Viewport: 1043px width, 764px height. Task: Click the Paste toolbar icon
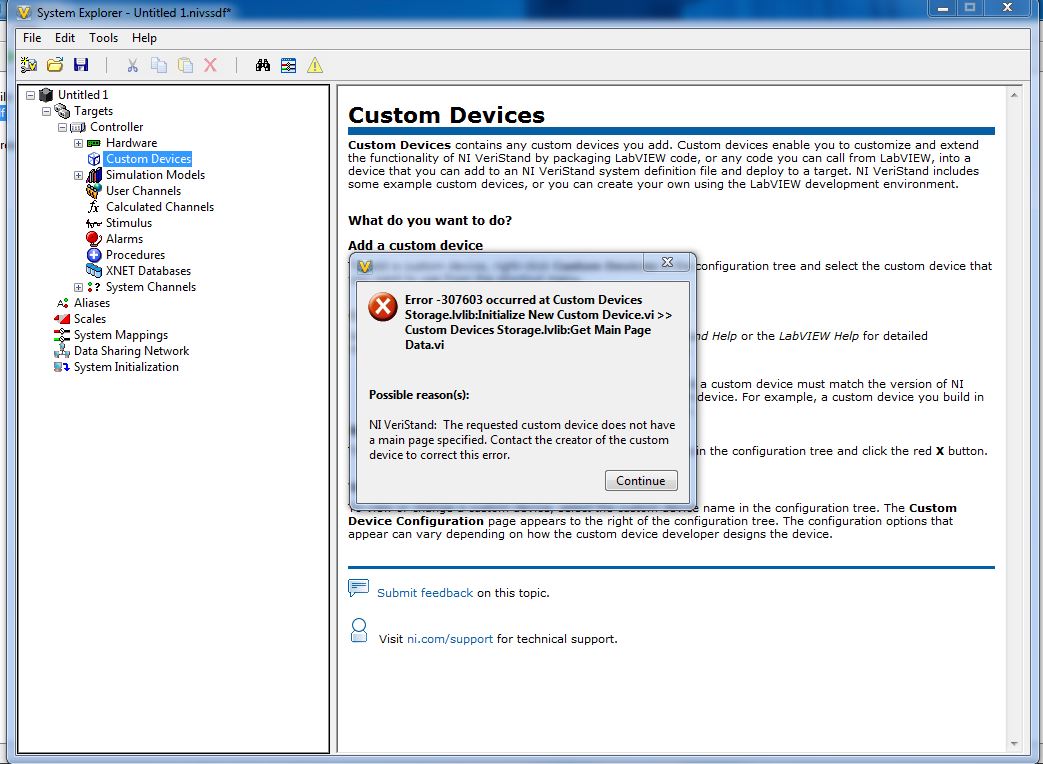(x=185, y=64)
